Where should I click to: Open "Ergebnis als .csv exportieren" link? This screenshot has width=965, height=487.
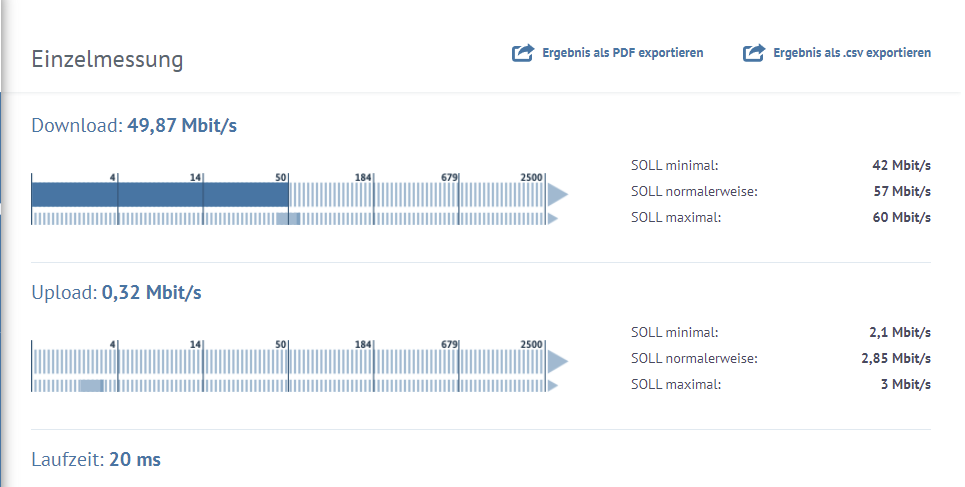click(851, 53)
